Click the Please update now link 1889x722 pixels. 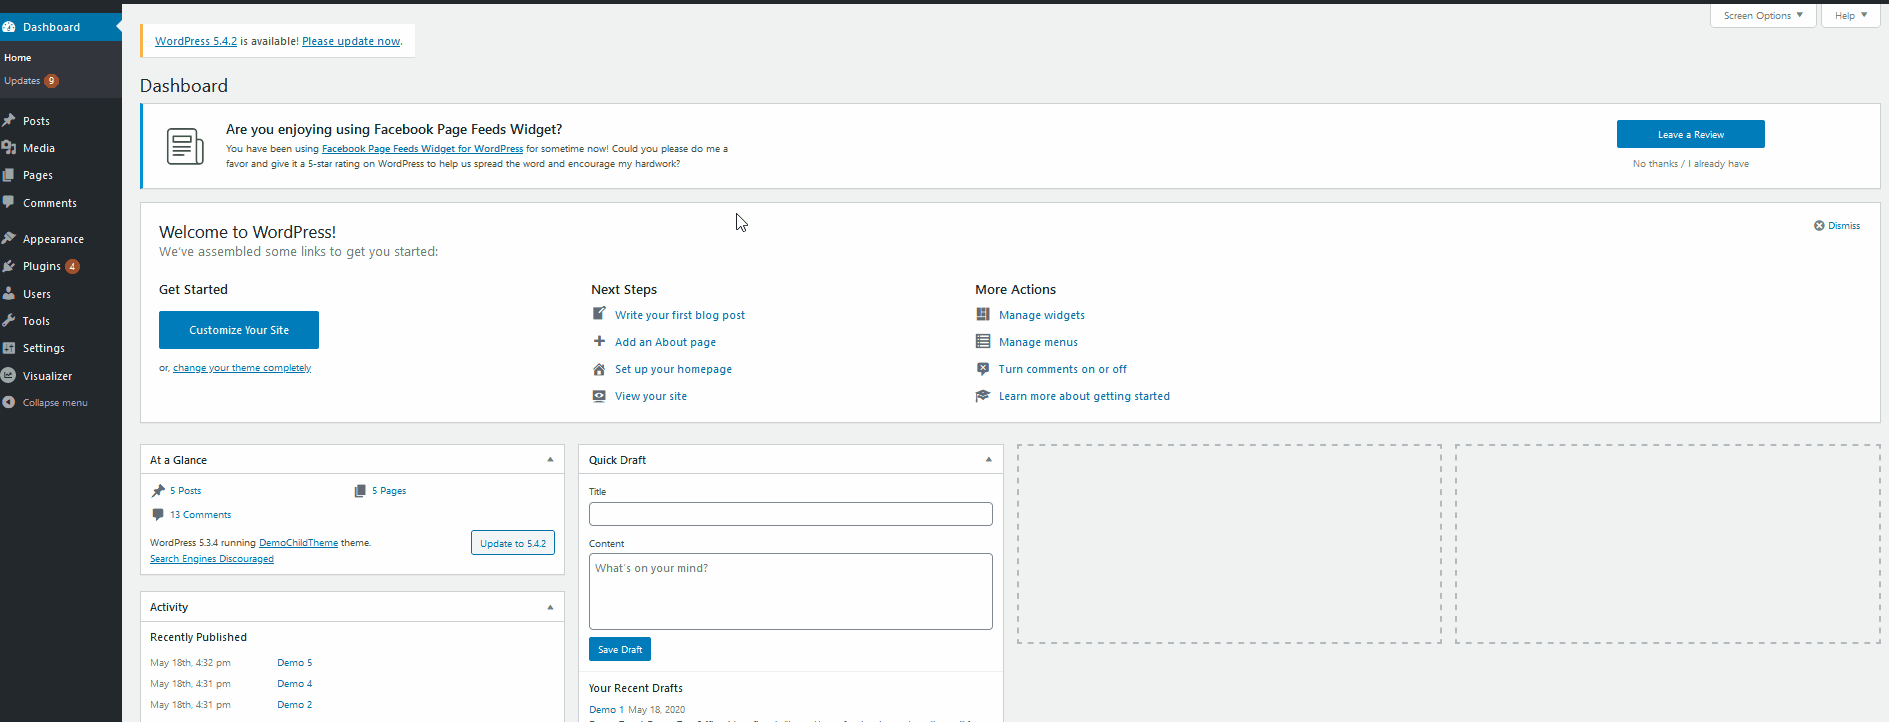(x=351, y=41)
